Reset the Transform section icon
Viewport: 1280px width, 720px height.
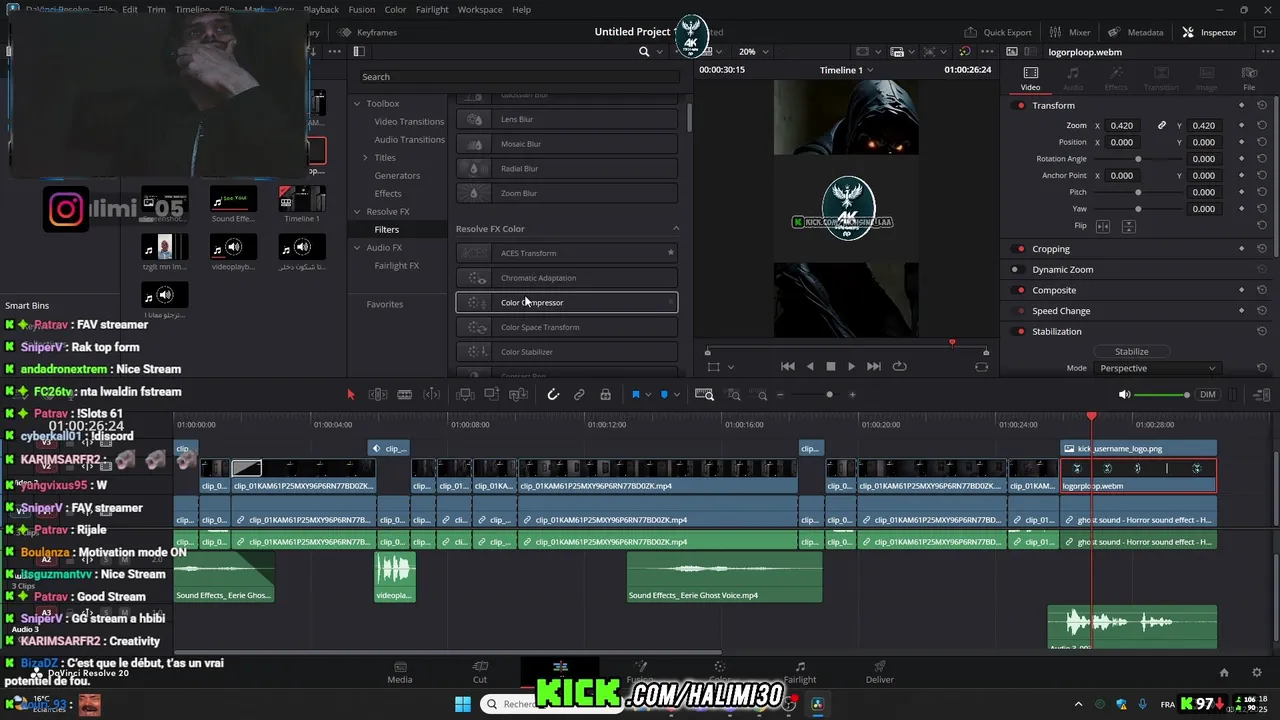coord(1262,106)
